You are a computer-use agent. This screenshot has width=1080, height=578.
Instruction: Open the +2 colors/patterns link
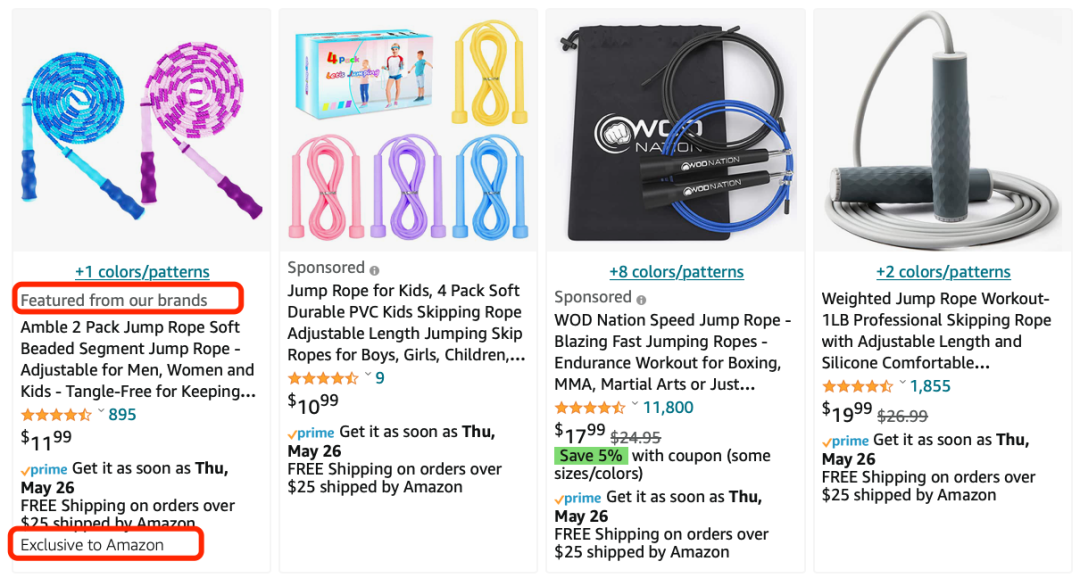pyautogui.click(x=943, y=272)
